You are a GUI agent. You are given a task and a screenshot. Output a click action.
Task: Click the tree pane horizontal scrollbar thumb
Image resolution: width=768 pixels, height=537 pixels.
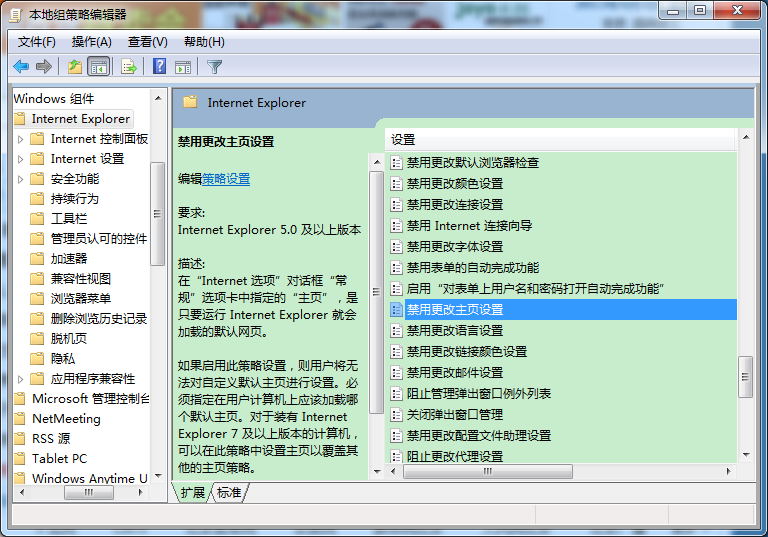pyautogui.click(x=89, y=492)
